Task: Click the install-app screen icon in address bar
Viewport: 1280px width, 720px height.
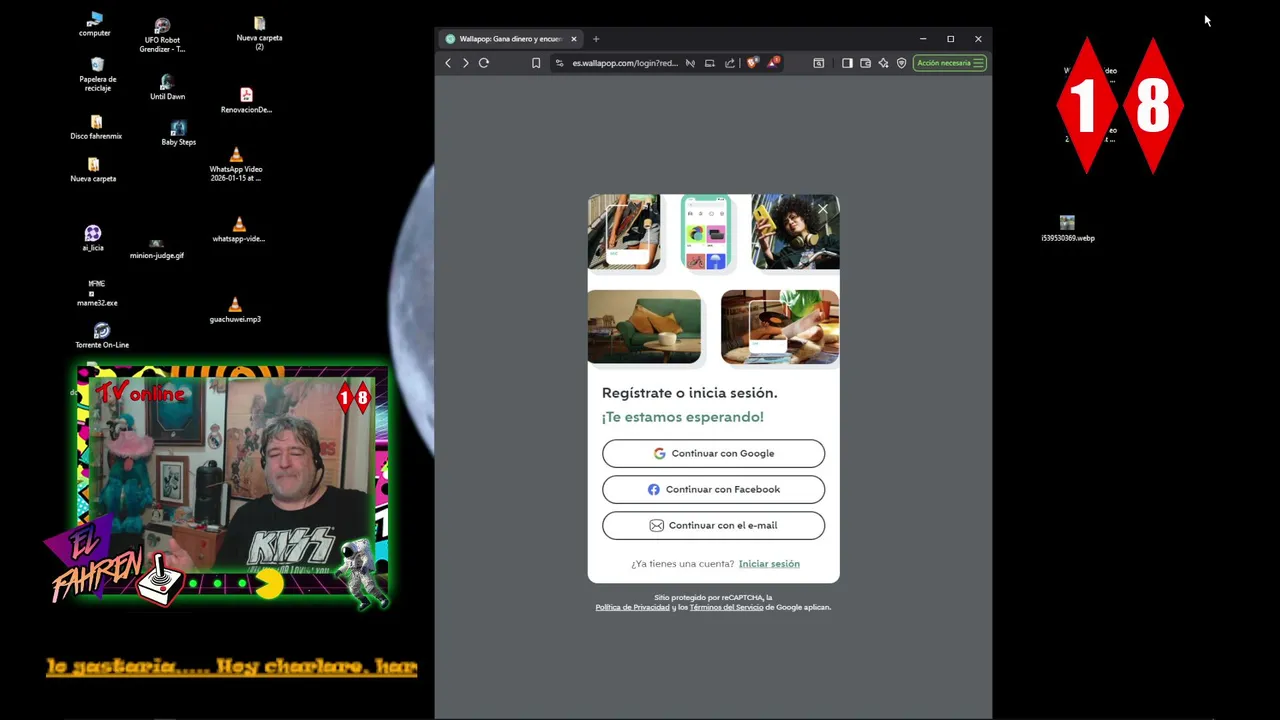Action: coord(710,63)
